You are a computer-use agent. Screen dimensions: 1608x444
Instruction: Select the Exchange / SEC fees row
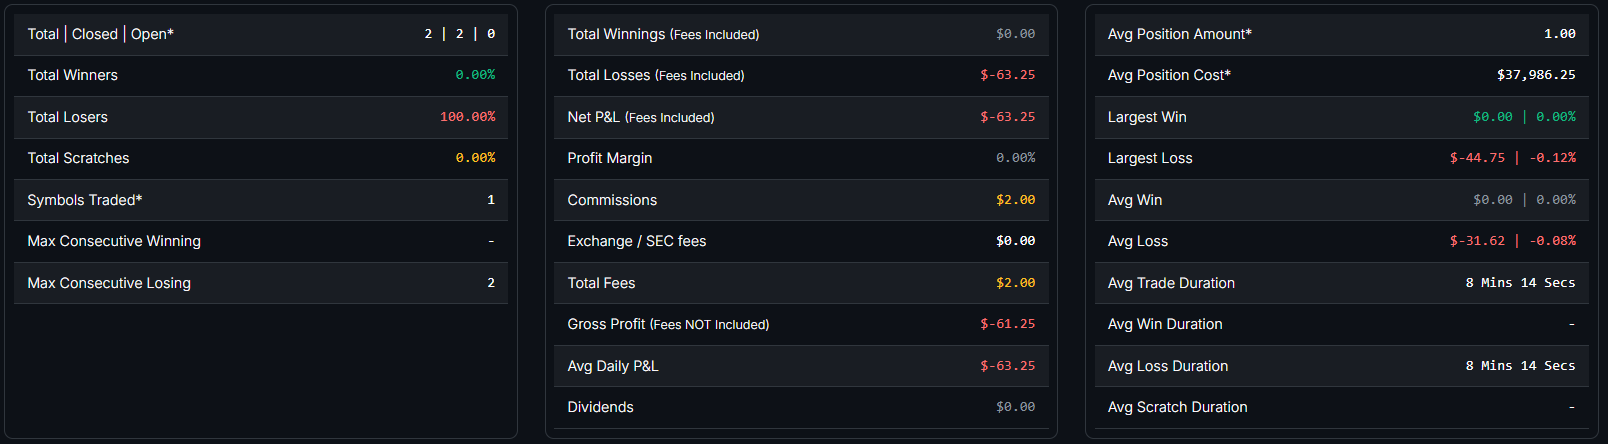pyautogui.click(x=801, y=241)
